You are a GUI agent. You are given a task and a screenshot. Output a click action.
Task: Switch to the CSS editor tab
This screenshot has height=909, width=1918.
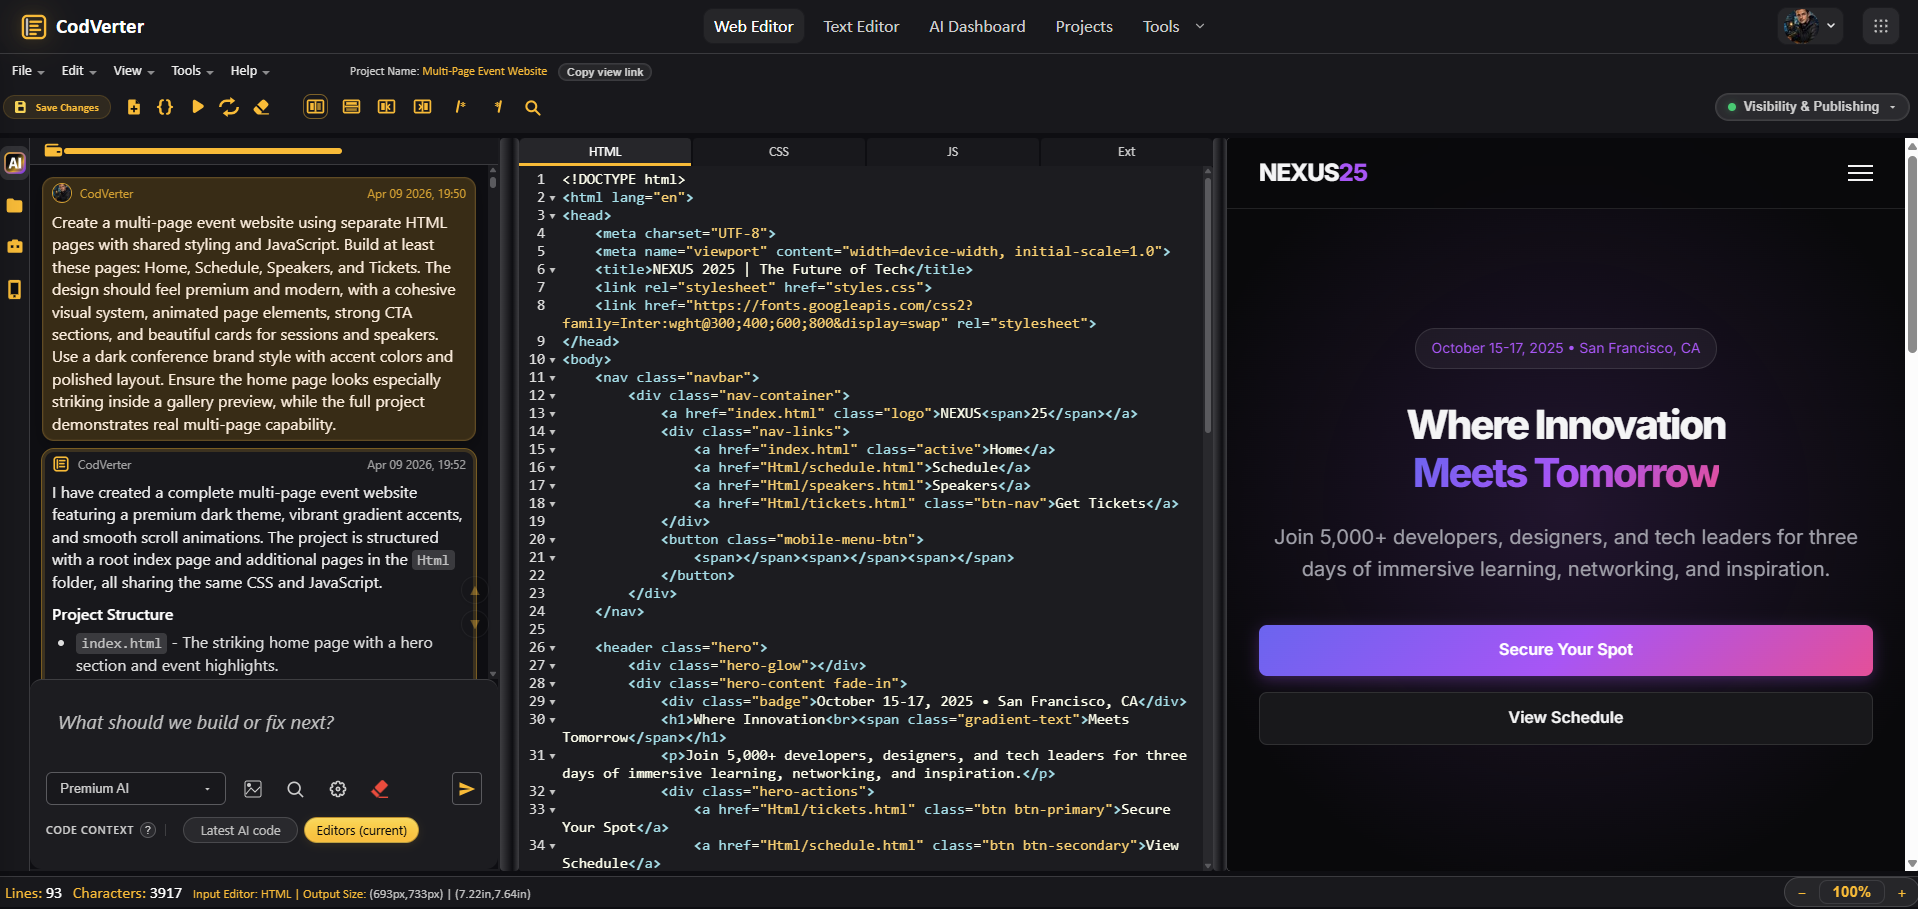pyautogui.click(x=779, y=152)
